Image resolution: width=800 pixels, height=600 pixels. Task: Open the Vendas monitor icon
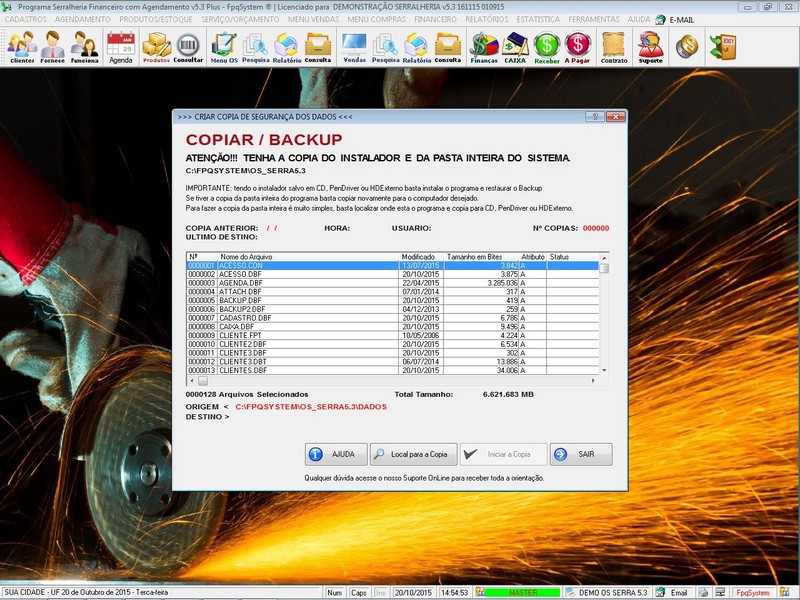[355, 47]
